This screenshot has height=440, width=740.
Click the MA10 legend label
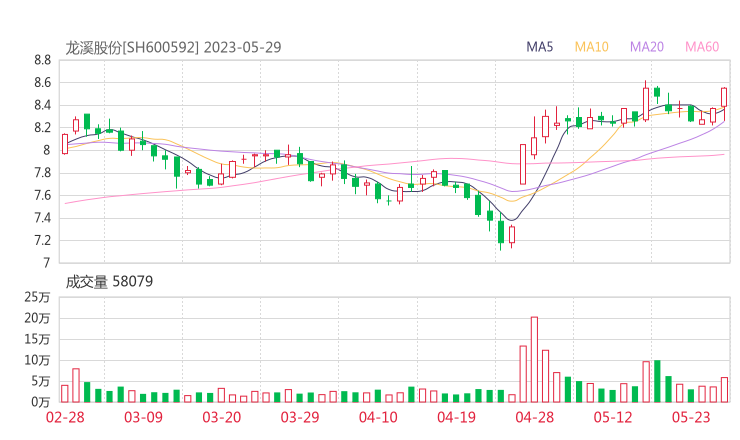coord(591,47)
